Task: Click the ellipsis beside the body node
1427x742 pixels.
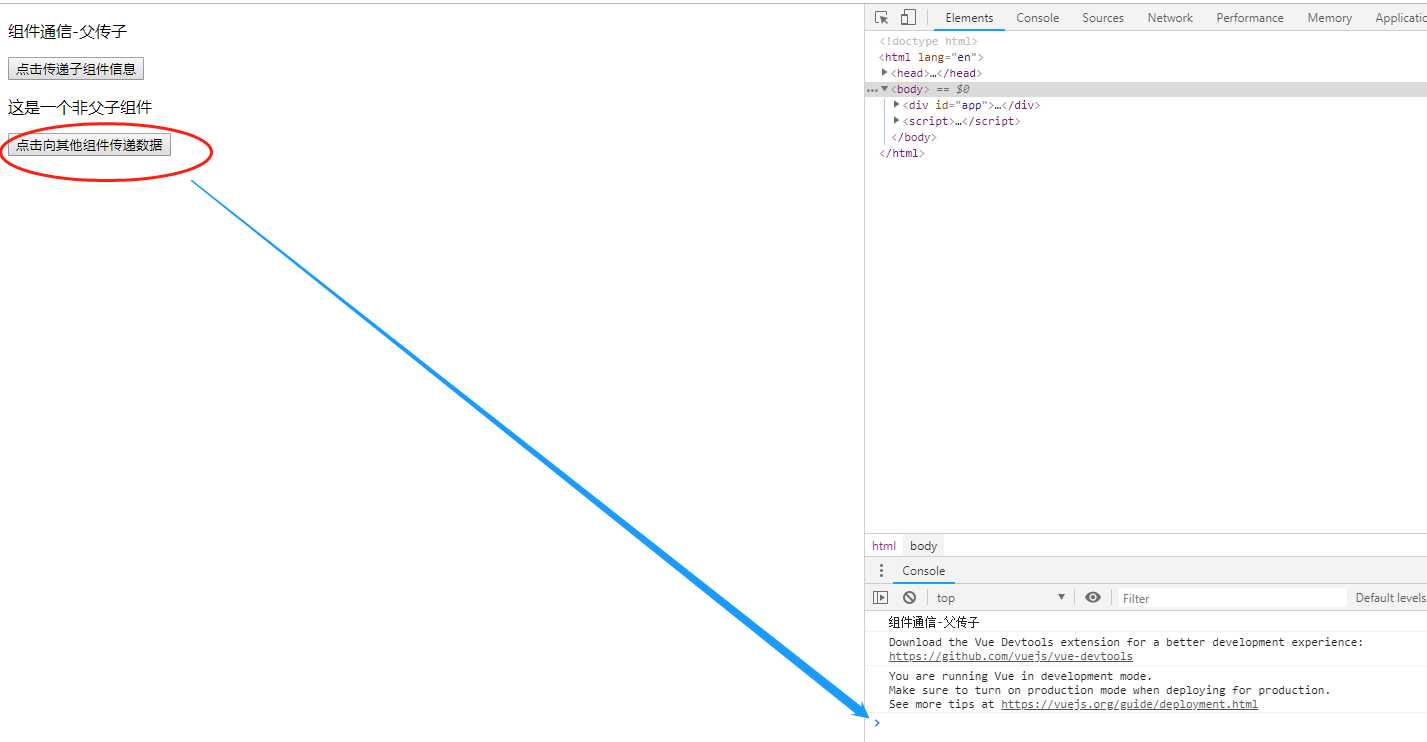Action: (x=872, y=90)
